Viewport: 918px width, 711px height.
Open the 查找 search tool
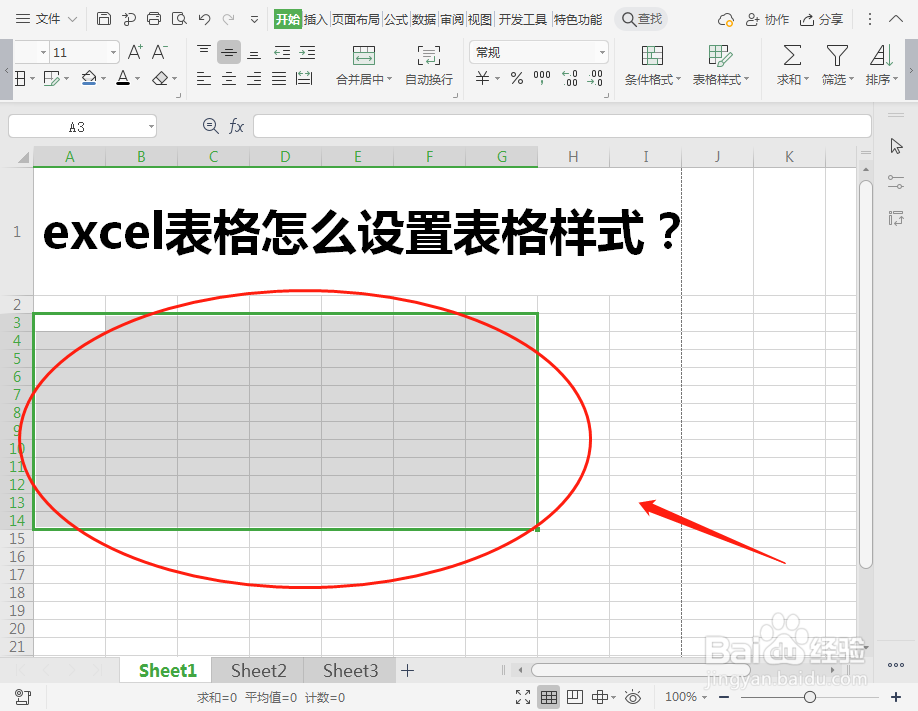pyautogui.click(x=641, y=18)
